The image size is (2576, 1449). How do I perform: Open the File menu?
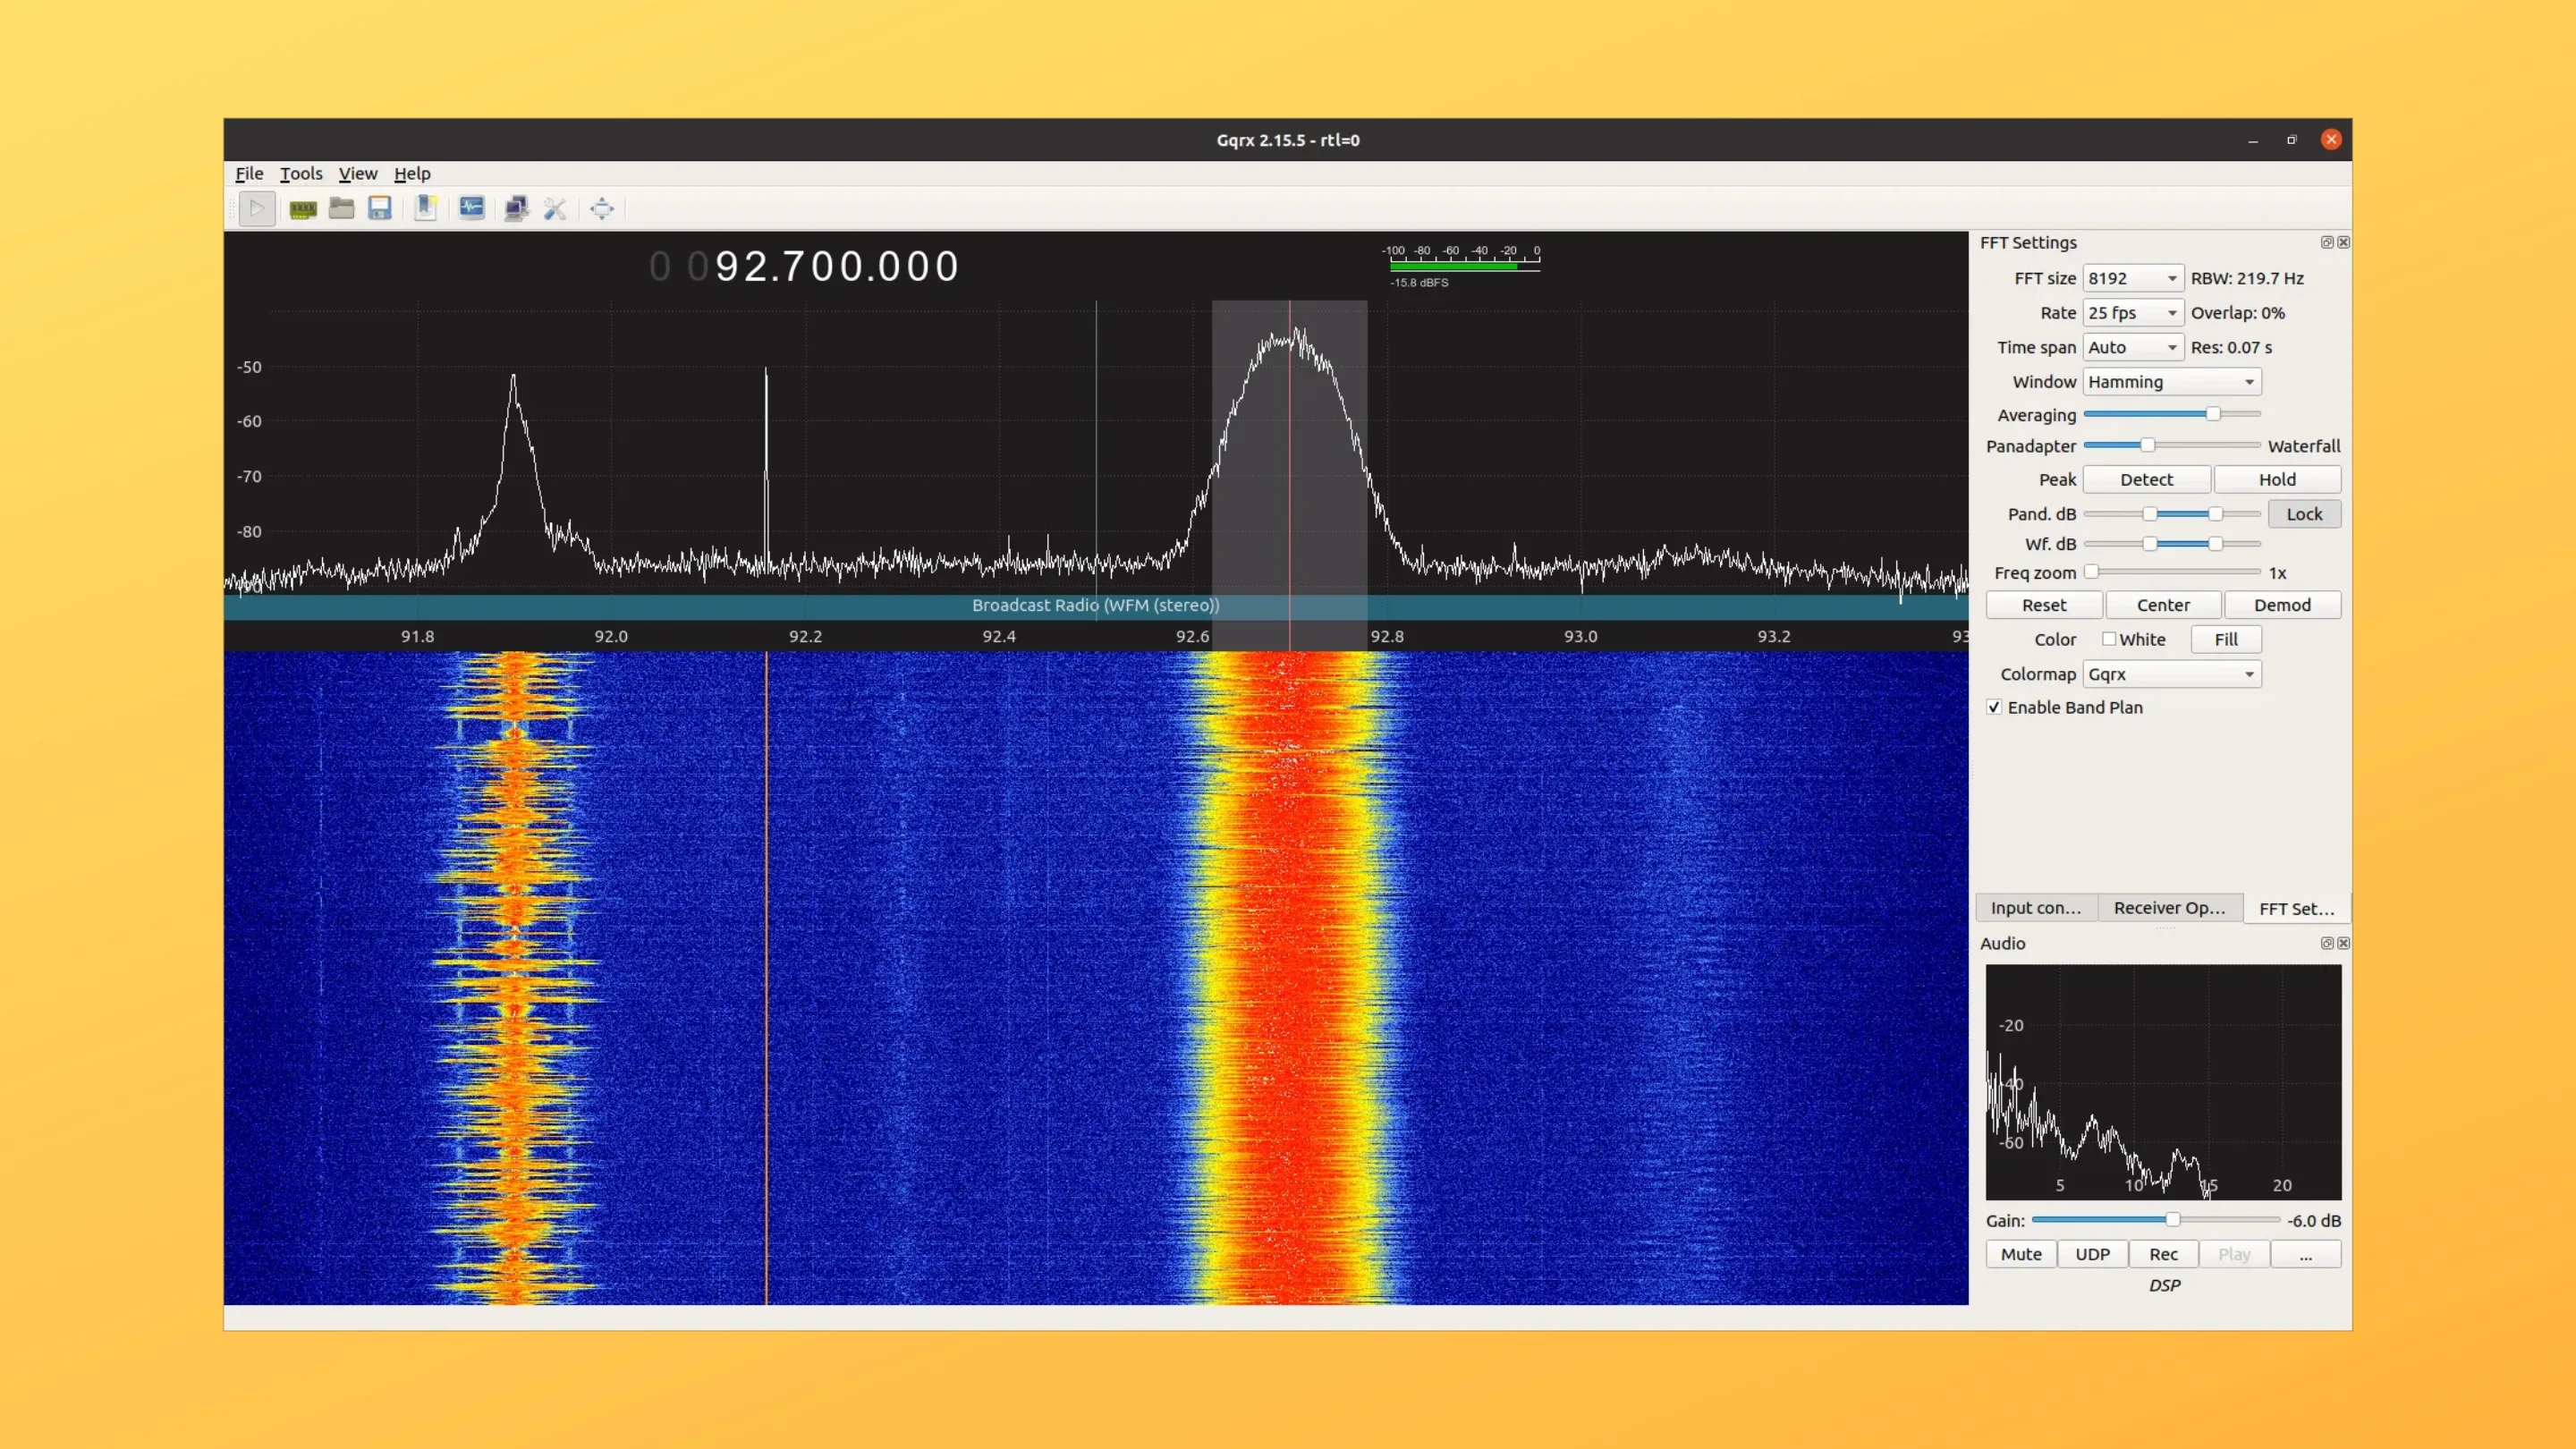point(249,173)
